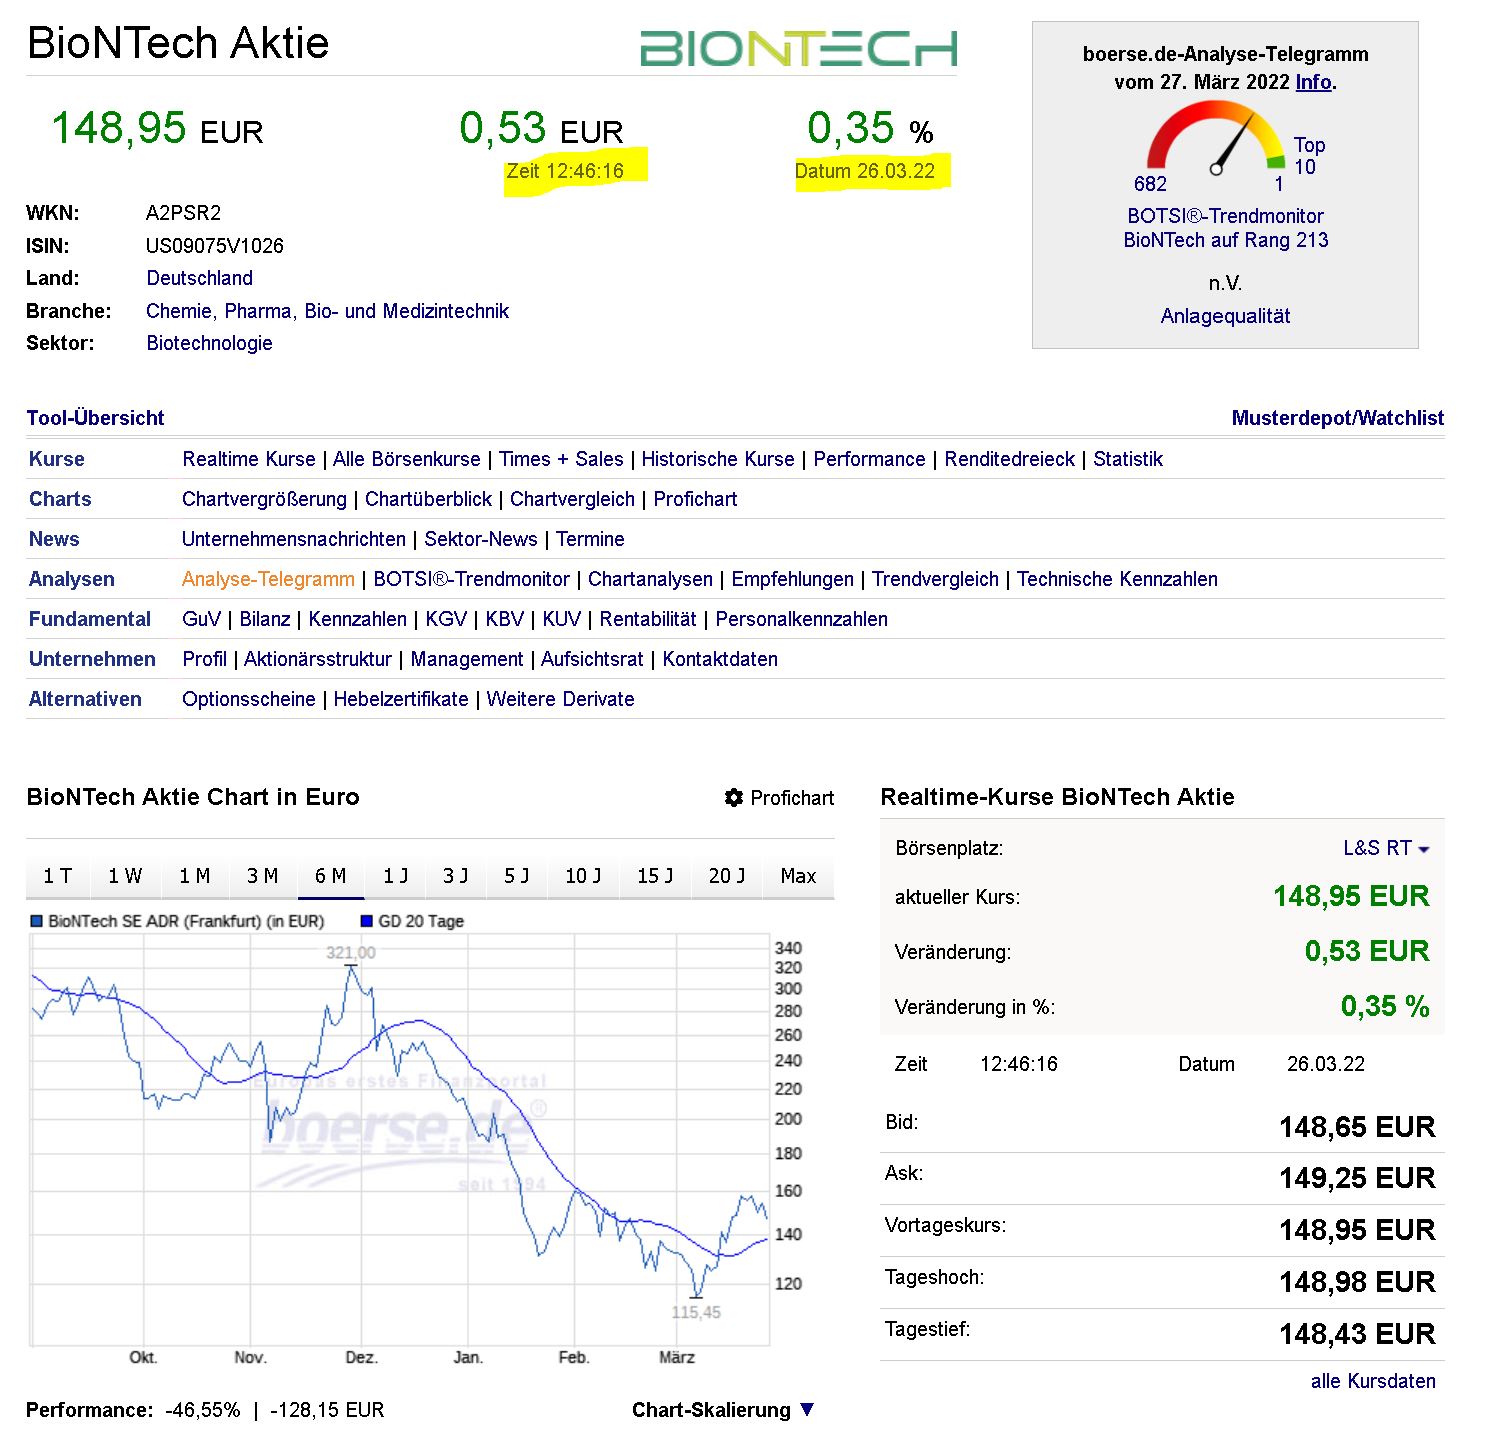
Task: Open Chartvergleich
Action: [572, 499]
